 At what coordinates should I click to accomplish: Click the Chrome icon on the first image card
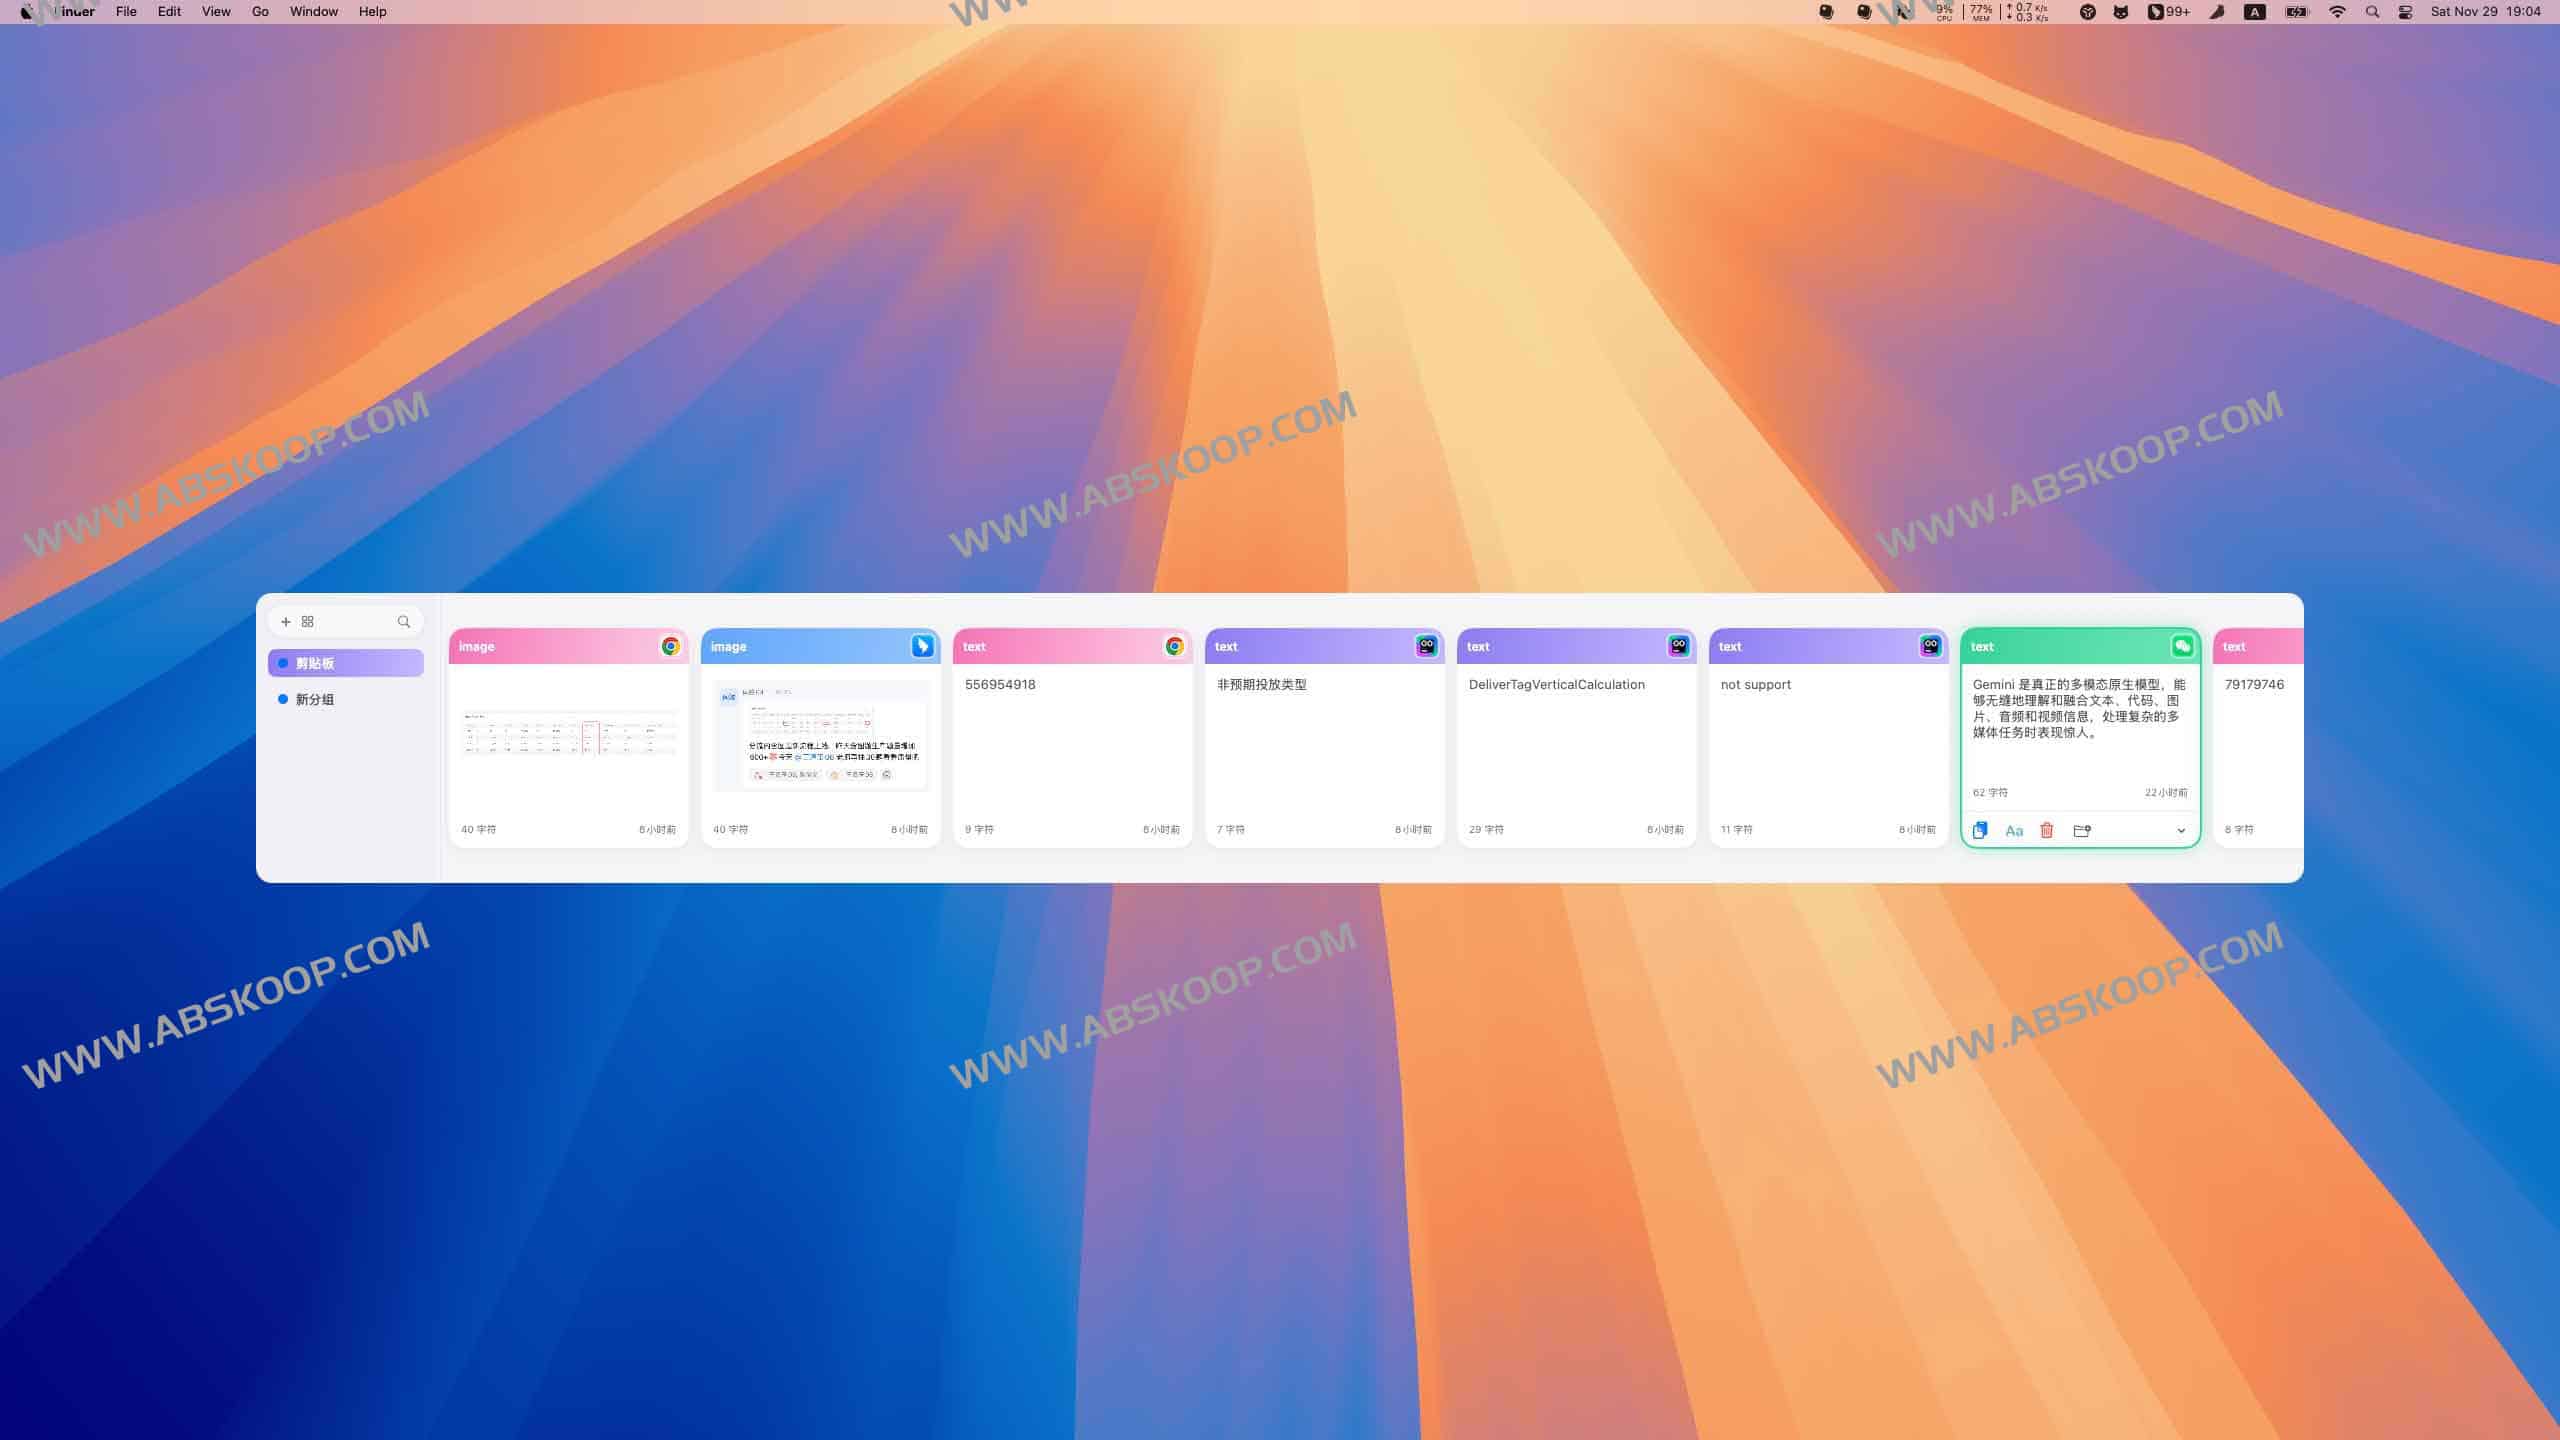(x=673, y=647)
